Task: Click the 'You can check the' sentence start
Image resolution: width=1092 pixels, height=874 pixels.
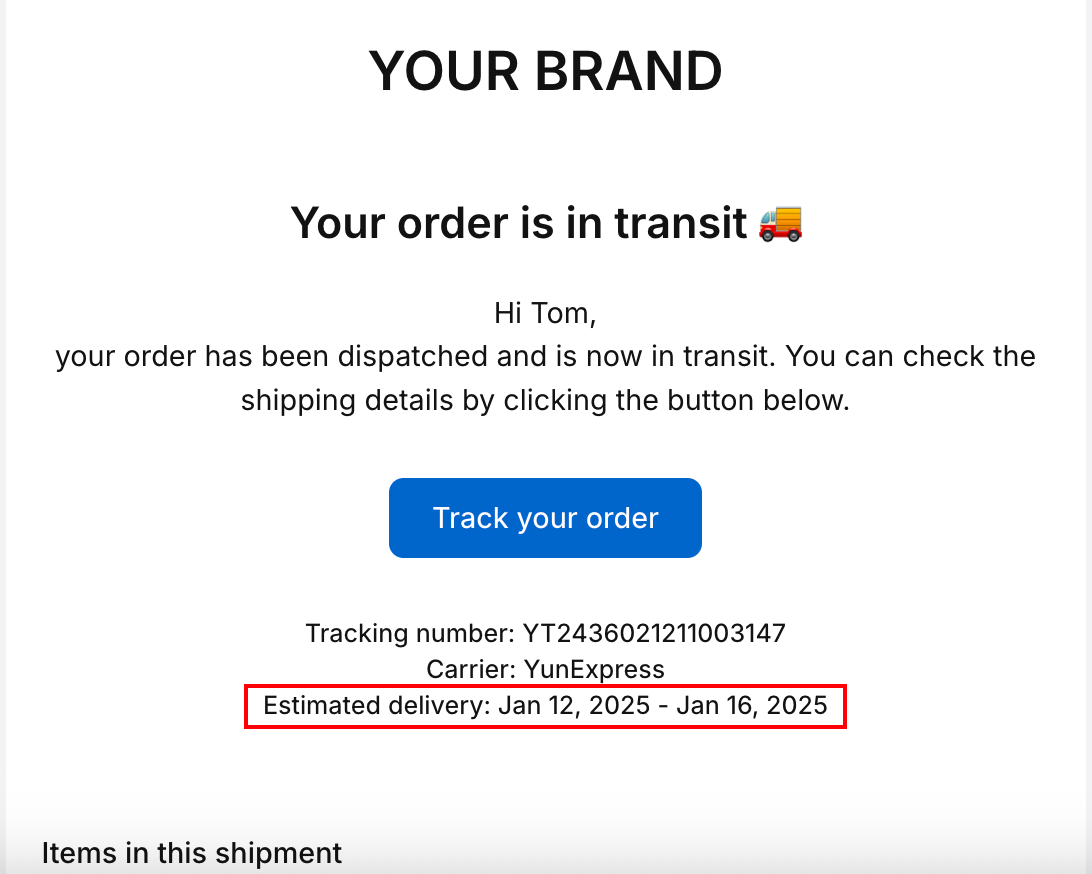Action: 911,357
